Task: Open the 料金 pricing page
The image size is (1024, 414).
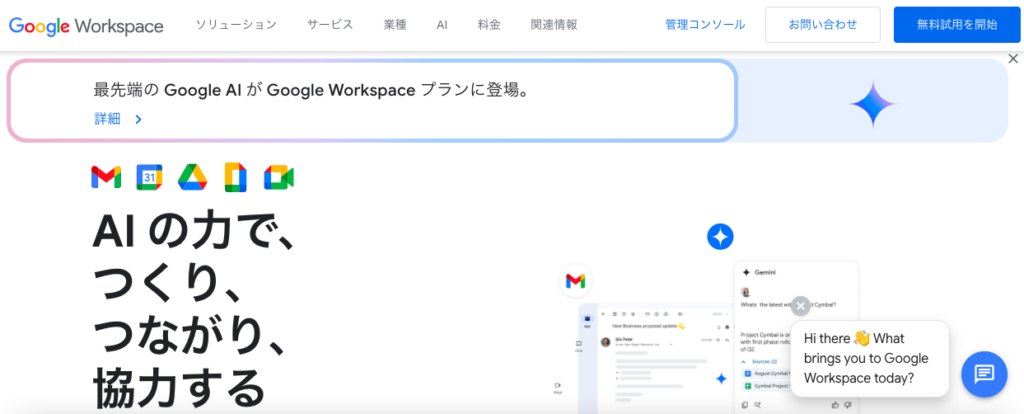Action: (x=489, y=25)
